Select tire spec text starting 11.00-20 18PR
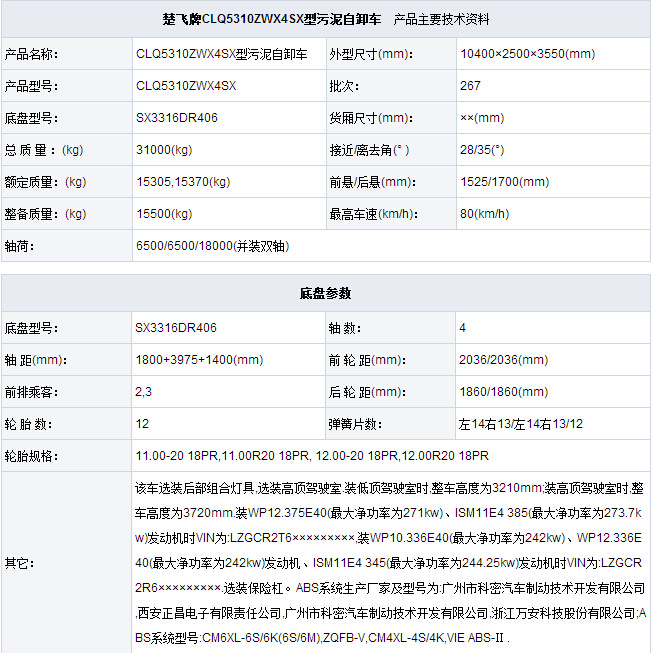Screen dimensions: 653x653 click(312, 456)
